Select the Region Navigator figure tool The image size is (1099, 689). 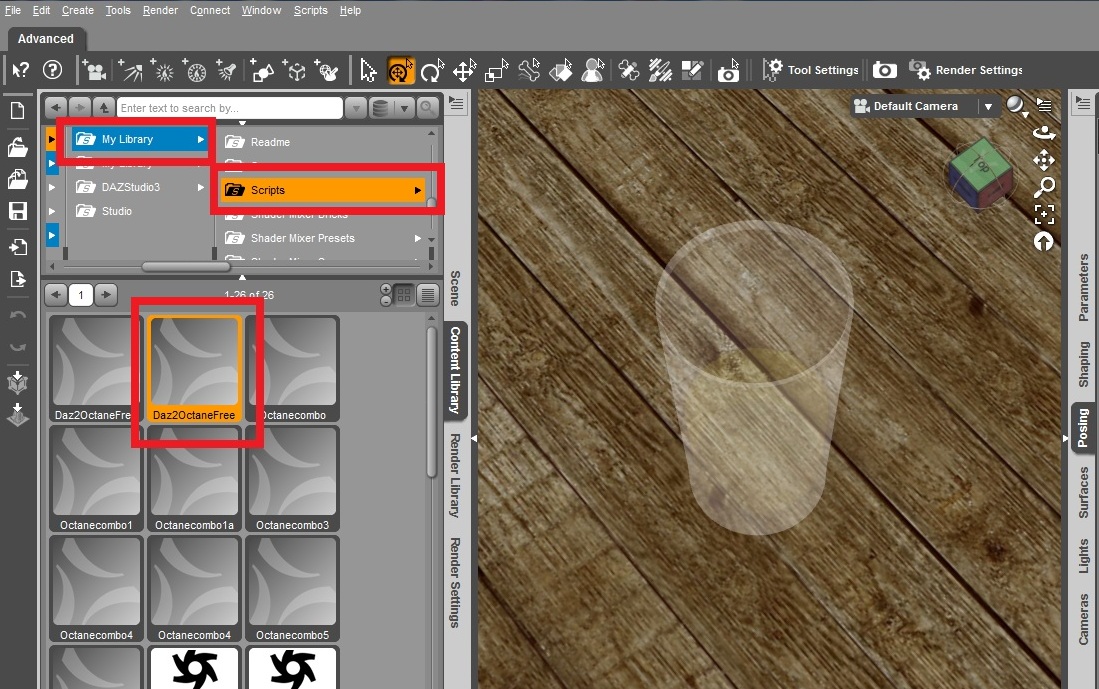[x=593, y=70]
